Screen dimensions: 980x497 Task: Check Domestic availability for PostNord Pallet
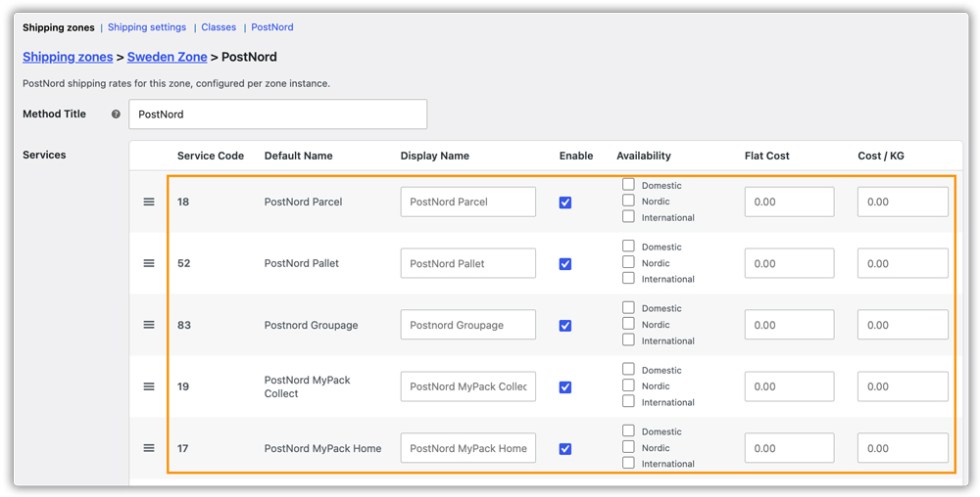(628, 246)
